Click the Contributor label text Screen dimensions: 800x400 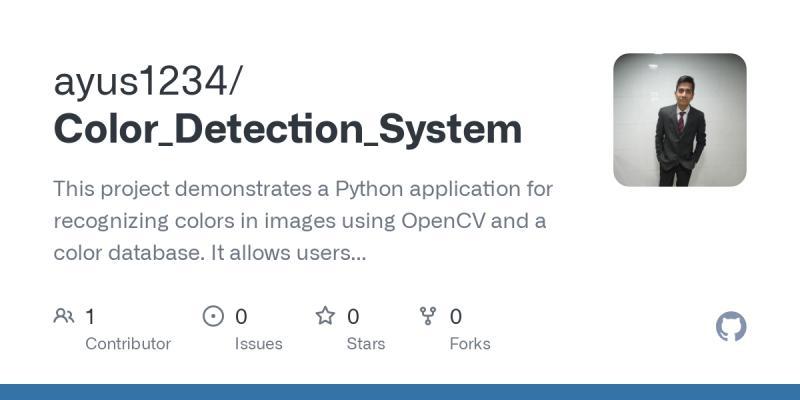(x=128, y=344)
